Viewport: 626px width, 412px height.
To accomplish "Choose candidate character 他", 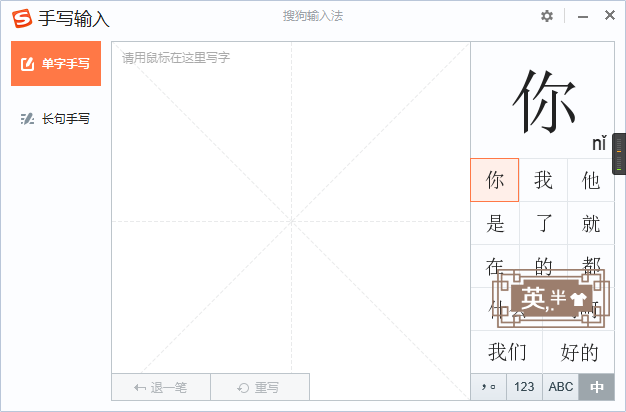I will [591, 180].
